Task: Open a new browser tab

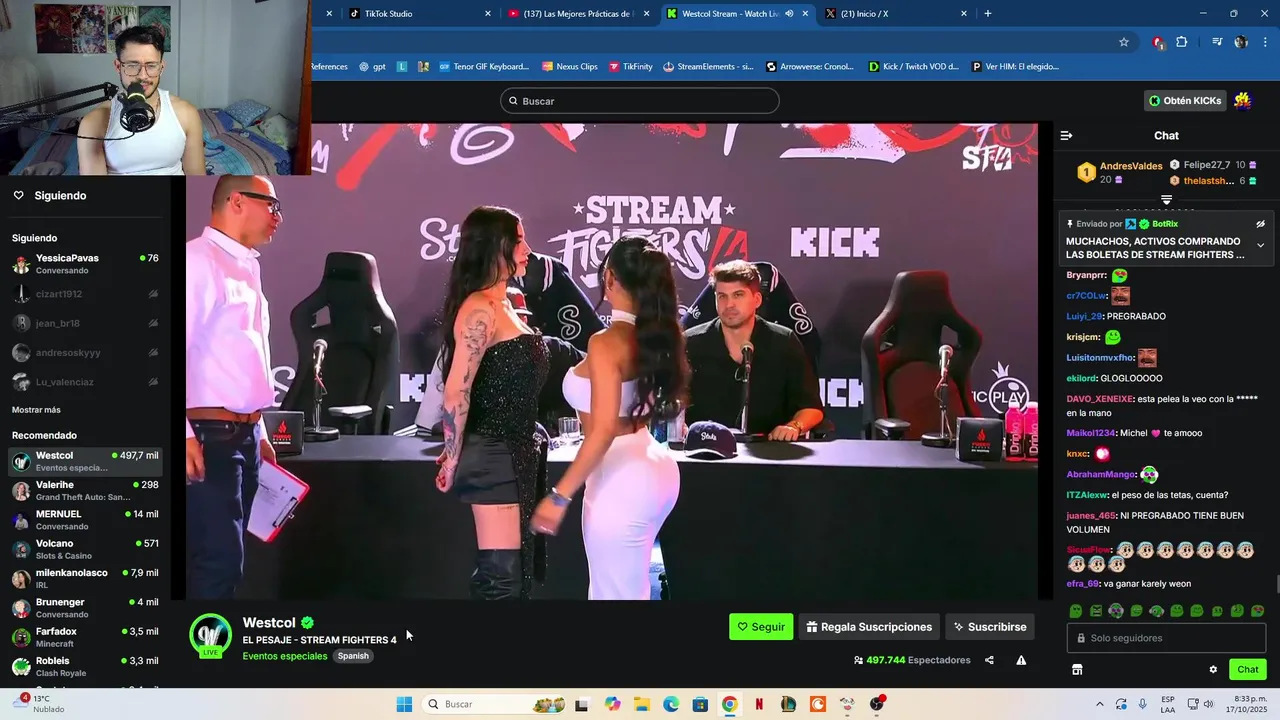Action: click(x=988, y=14)
